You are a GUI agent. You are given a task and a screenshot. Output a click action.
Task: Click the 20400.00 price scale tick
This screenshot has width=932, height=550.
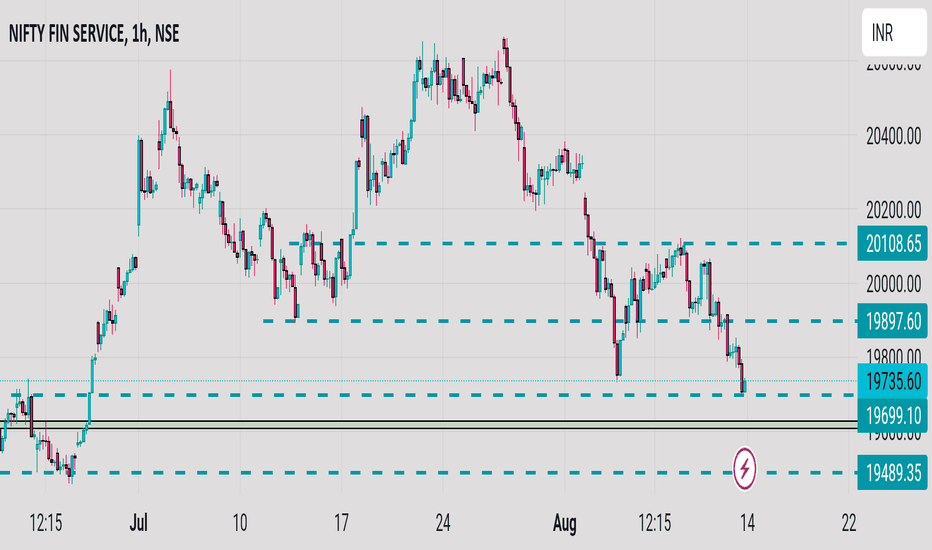coord(893,137)
